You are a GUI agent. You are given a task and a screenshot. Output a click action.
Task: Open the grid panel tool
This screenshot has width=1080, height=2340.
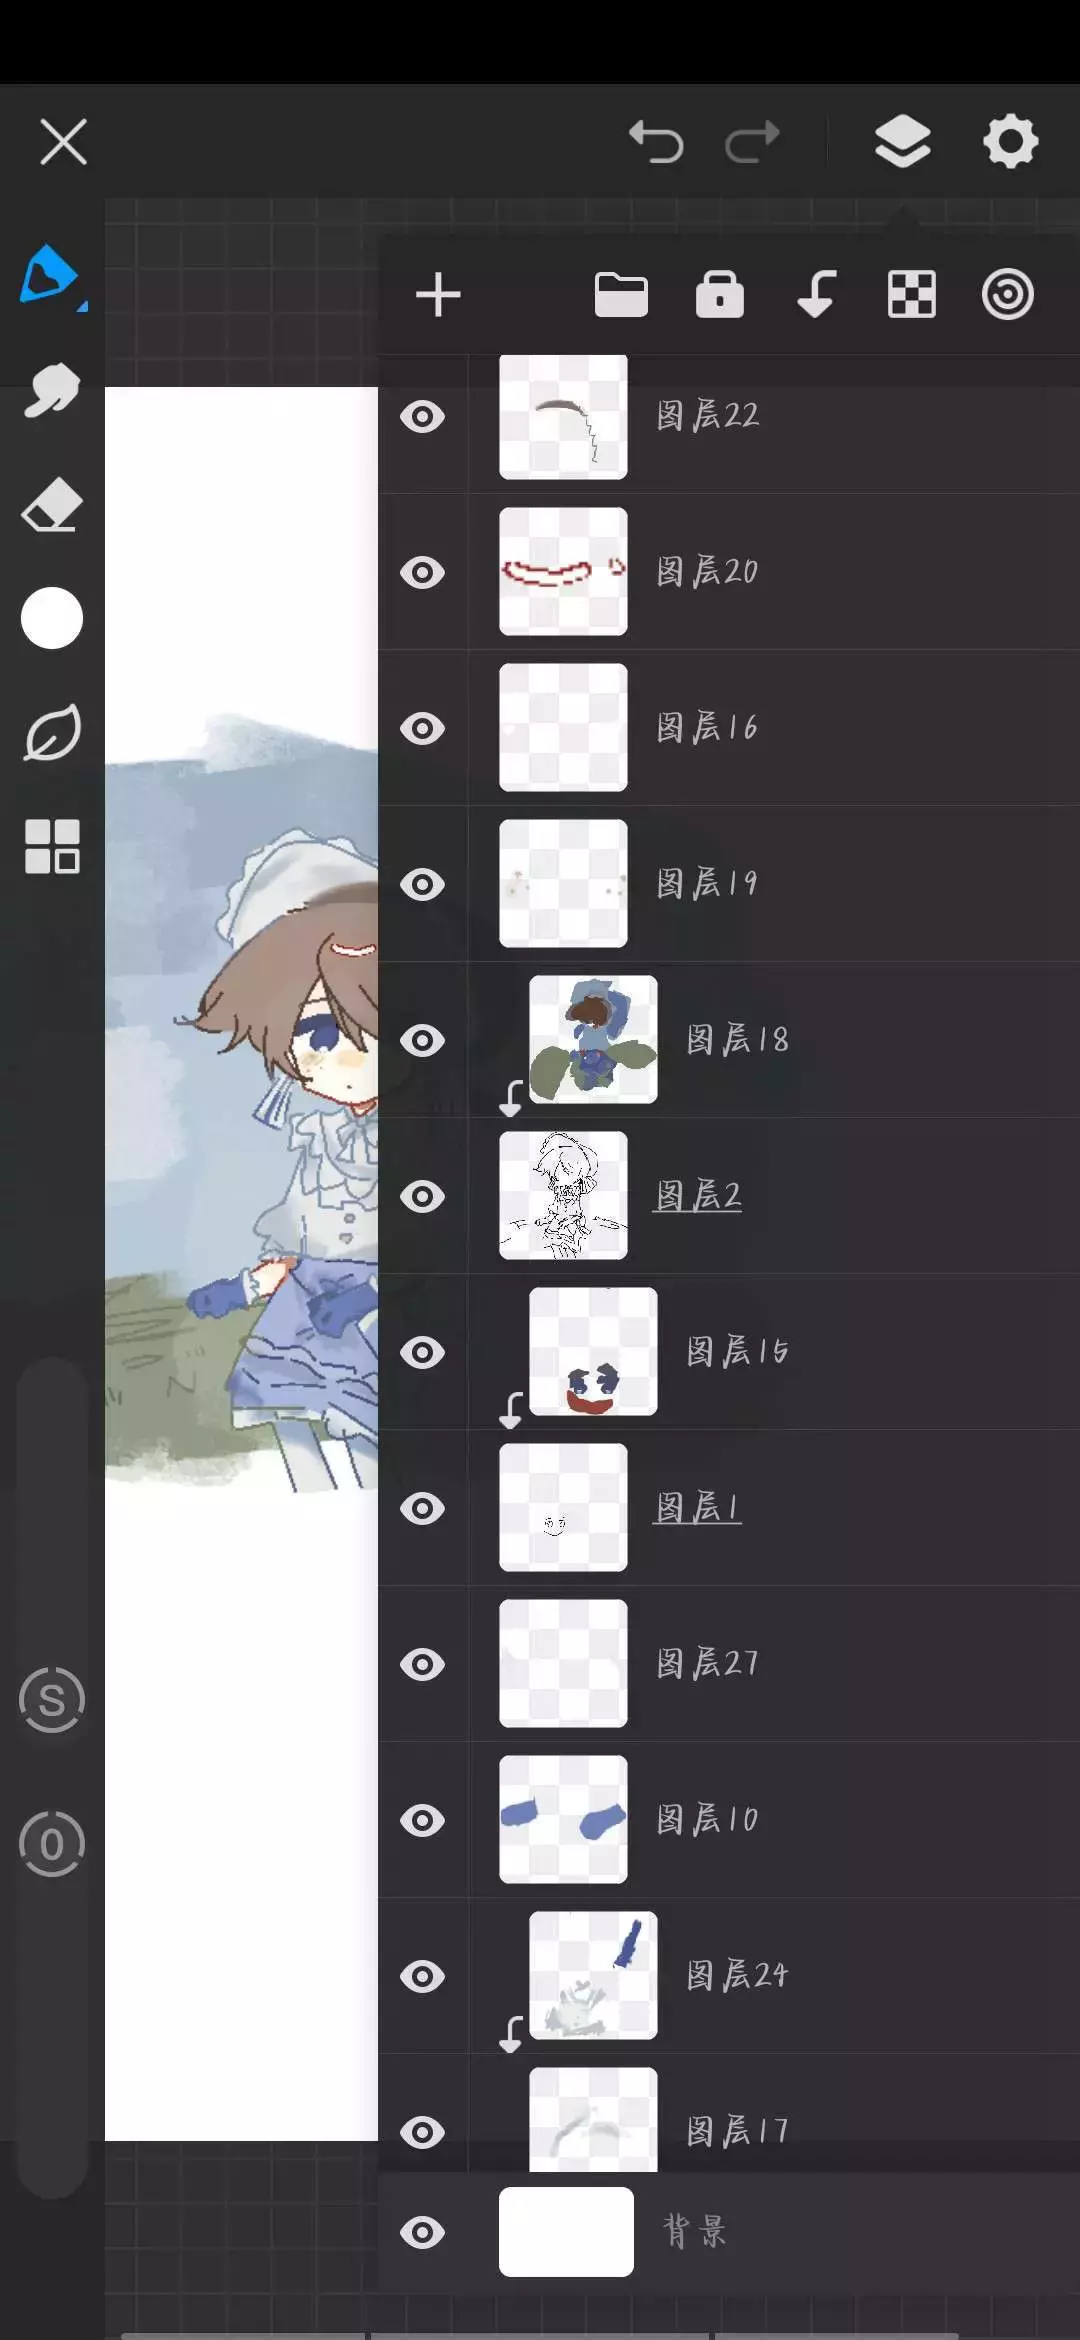tap(52, 847)
